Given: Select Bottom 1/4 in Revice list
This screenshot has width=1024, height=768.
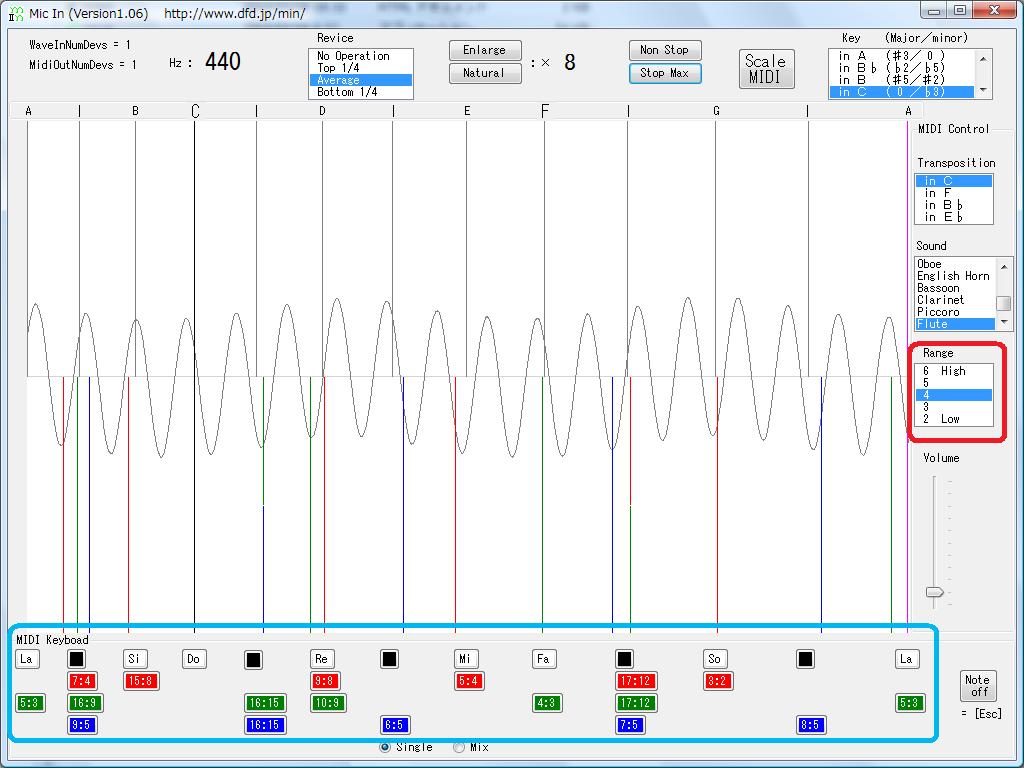Looking at the screenshot, I should pyautogui.click(x=360, y=92).
